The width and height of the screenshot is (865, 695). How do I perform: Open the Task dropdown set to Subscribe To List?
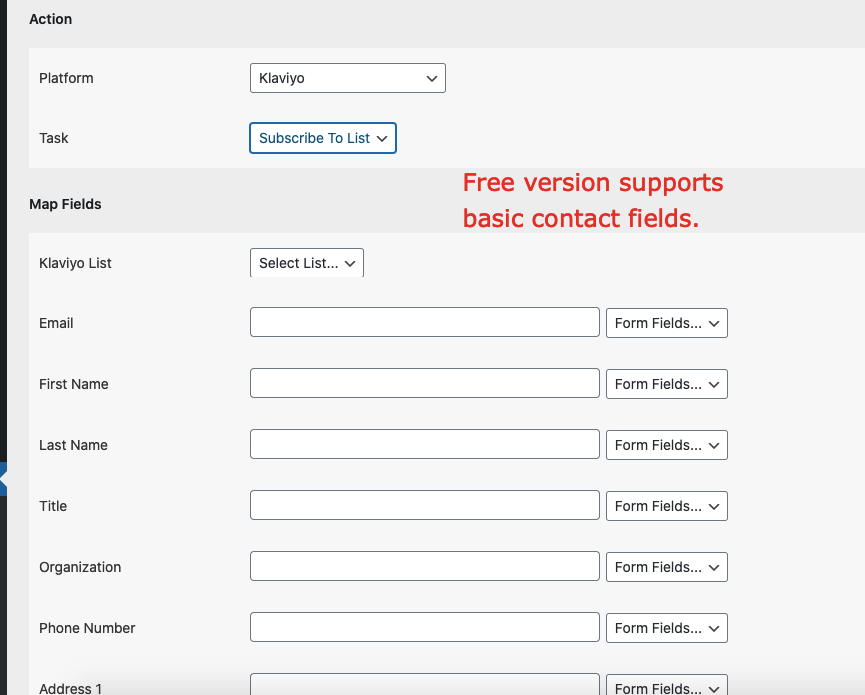pos(323,138)
